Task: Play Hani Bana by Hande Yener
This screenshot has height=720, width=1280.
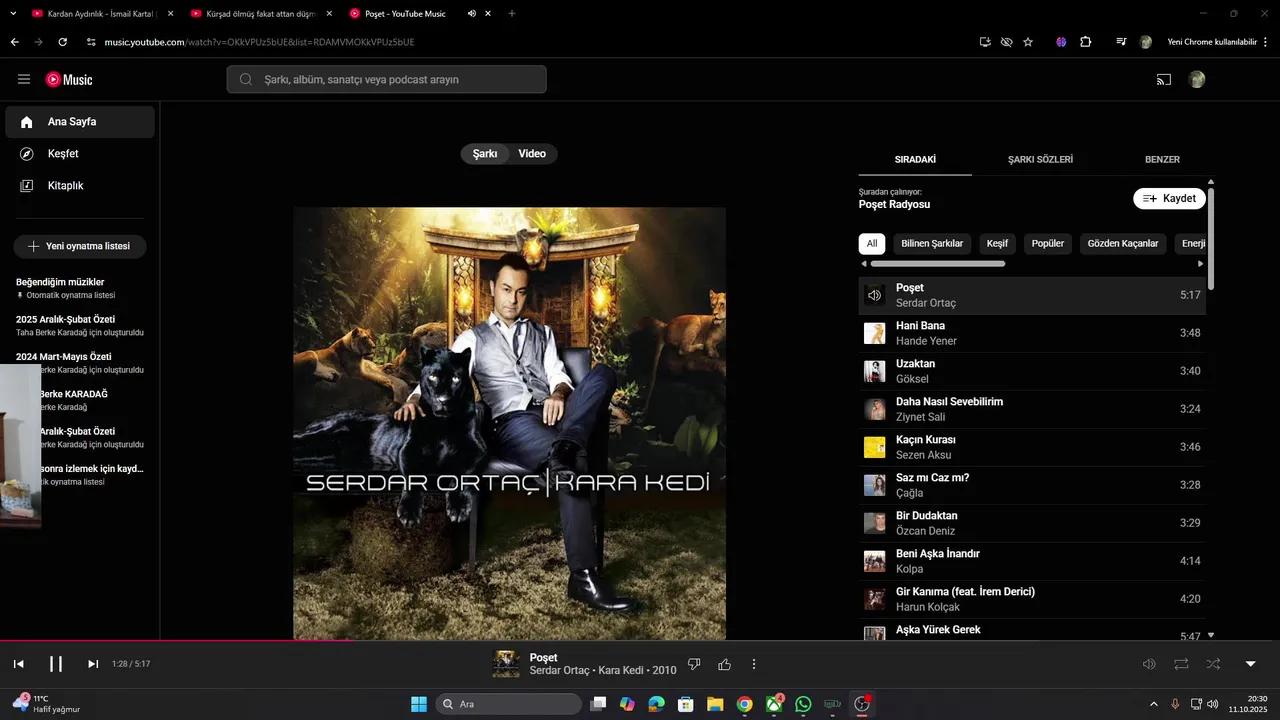Action: click(x=1032, y=333)
